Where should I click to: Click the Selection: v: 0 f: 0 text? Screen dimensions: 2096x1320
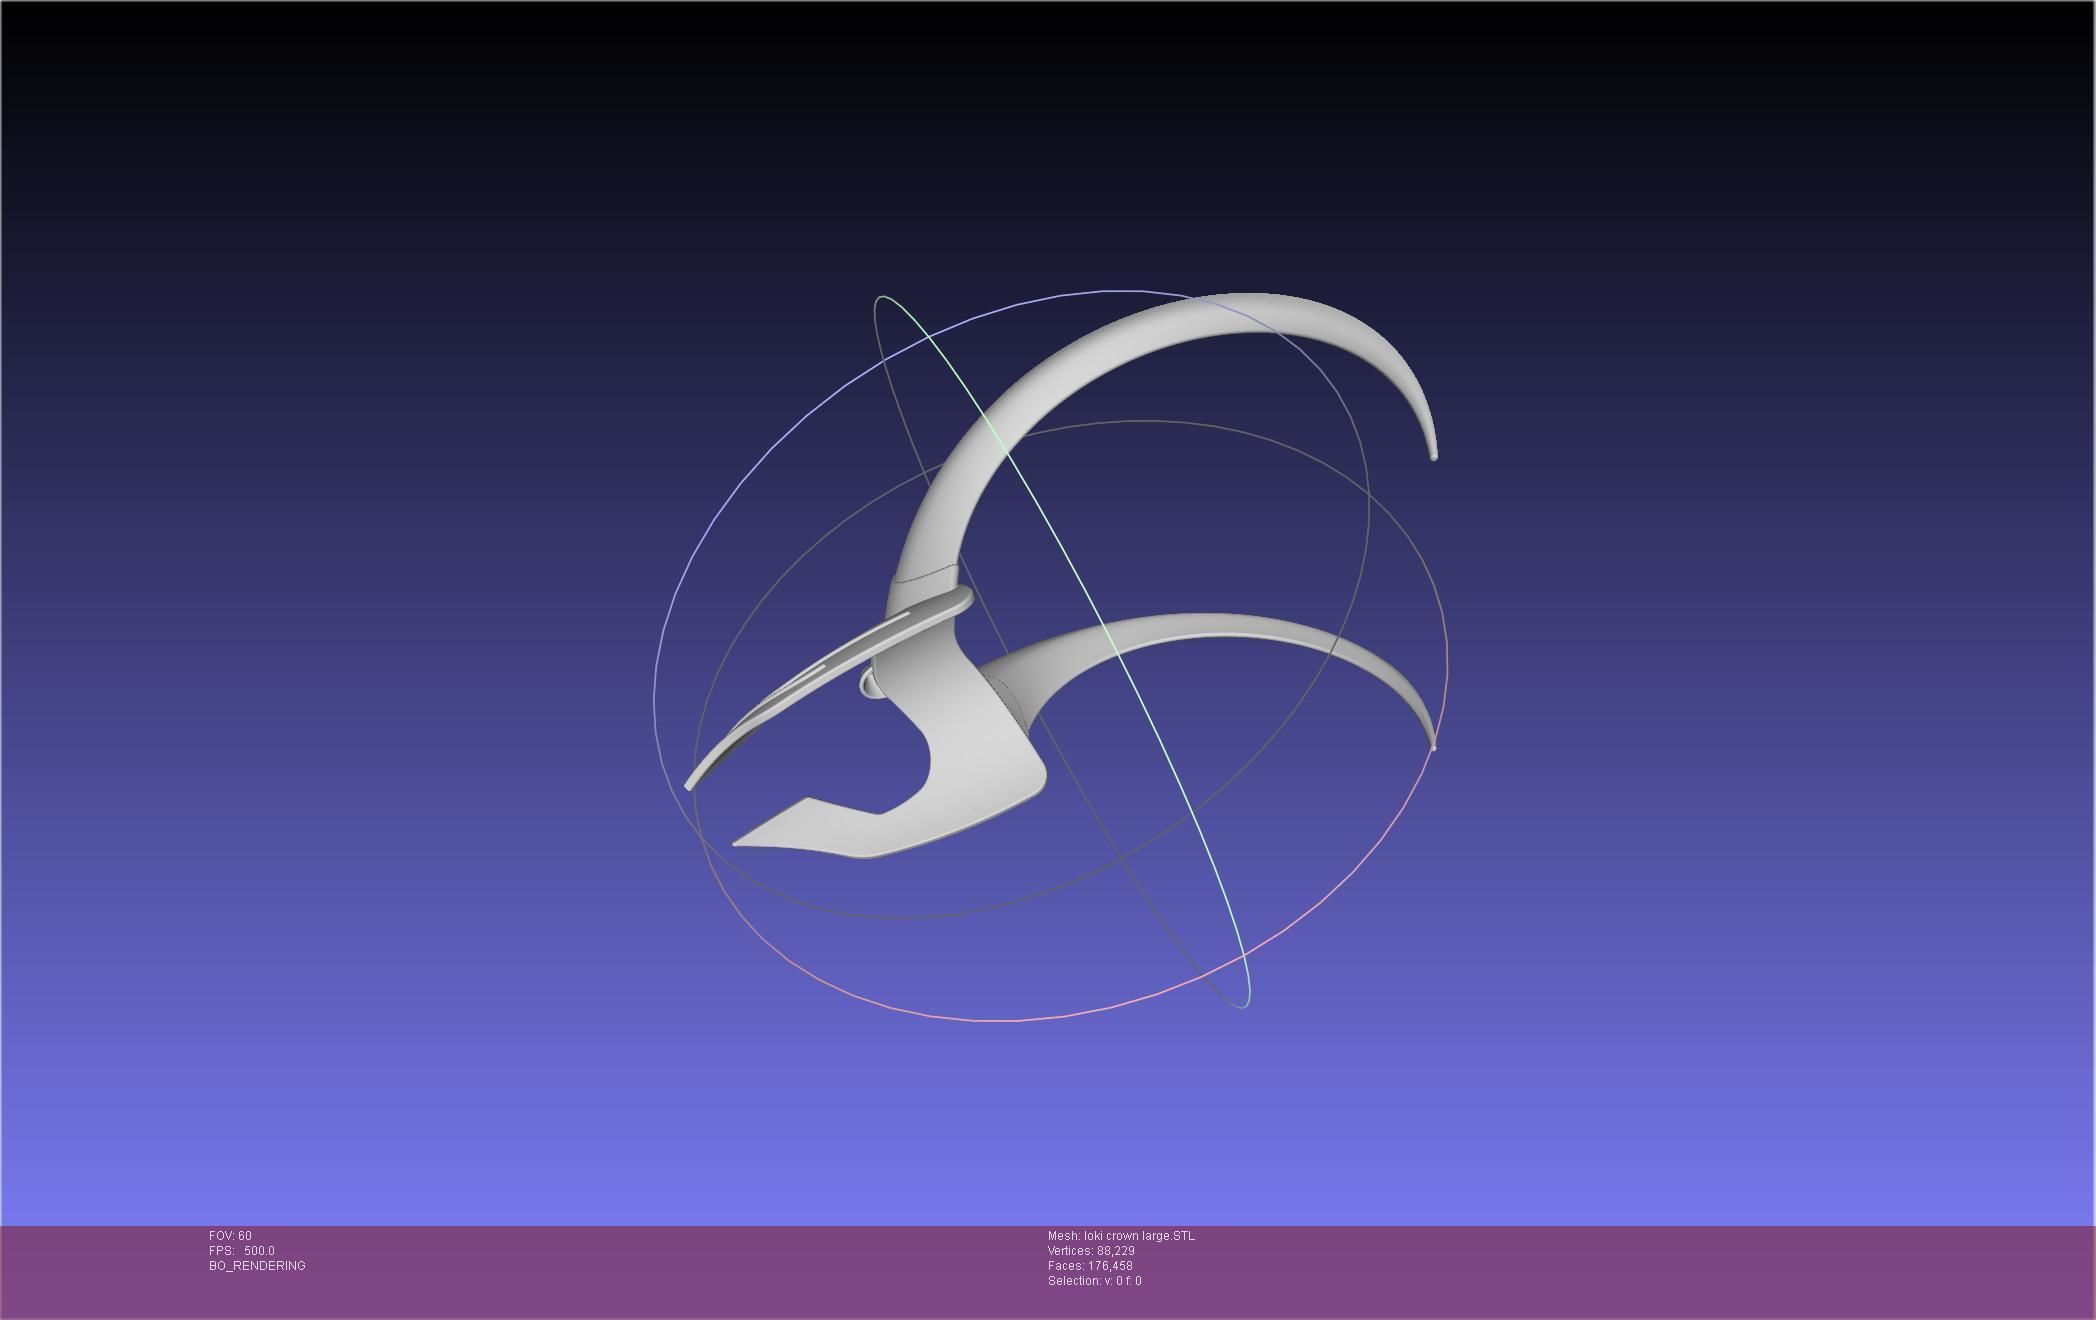tap(1094, 1281)
